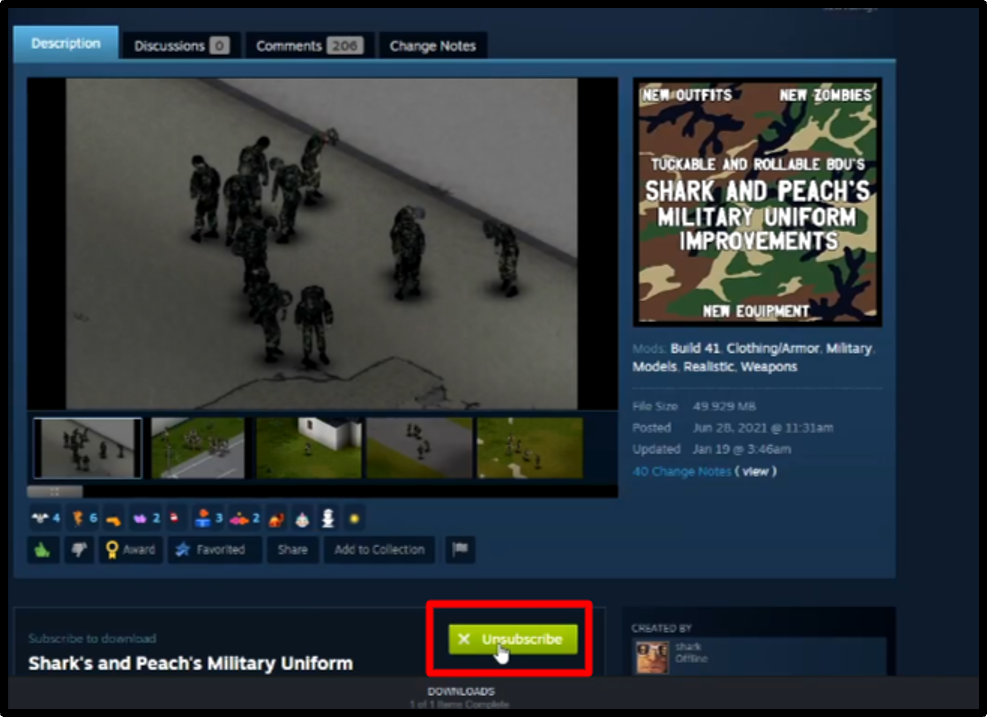
Task: Open the Share options
Action: [x=292, y=550]
